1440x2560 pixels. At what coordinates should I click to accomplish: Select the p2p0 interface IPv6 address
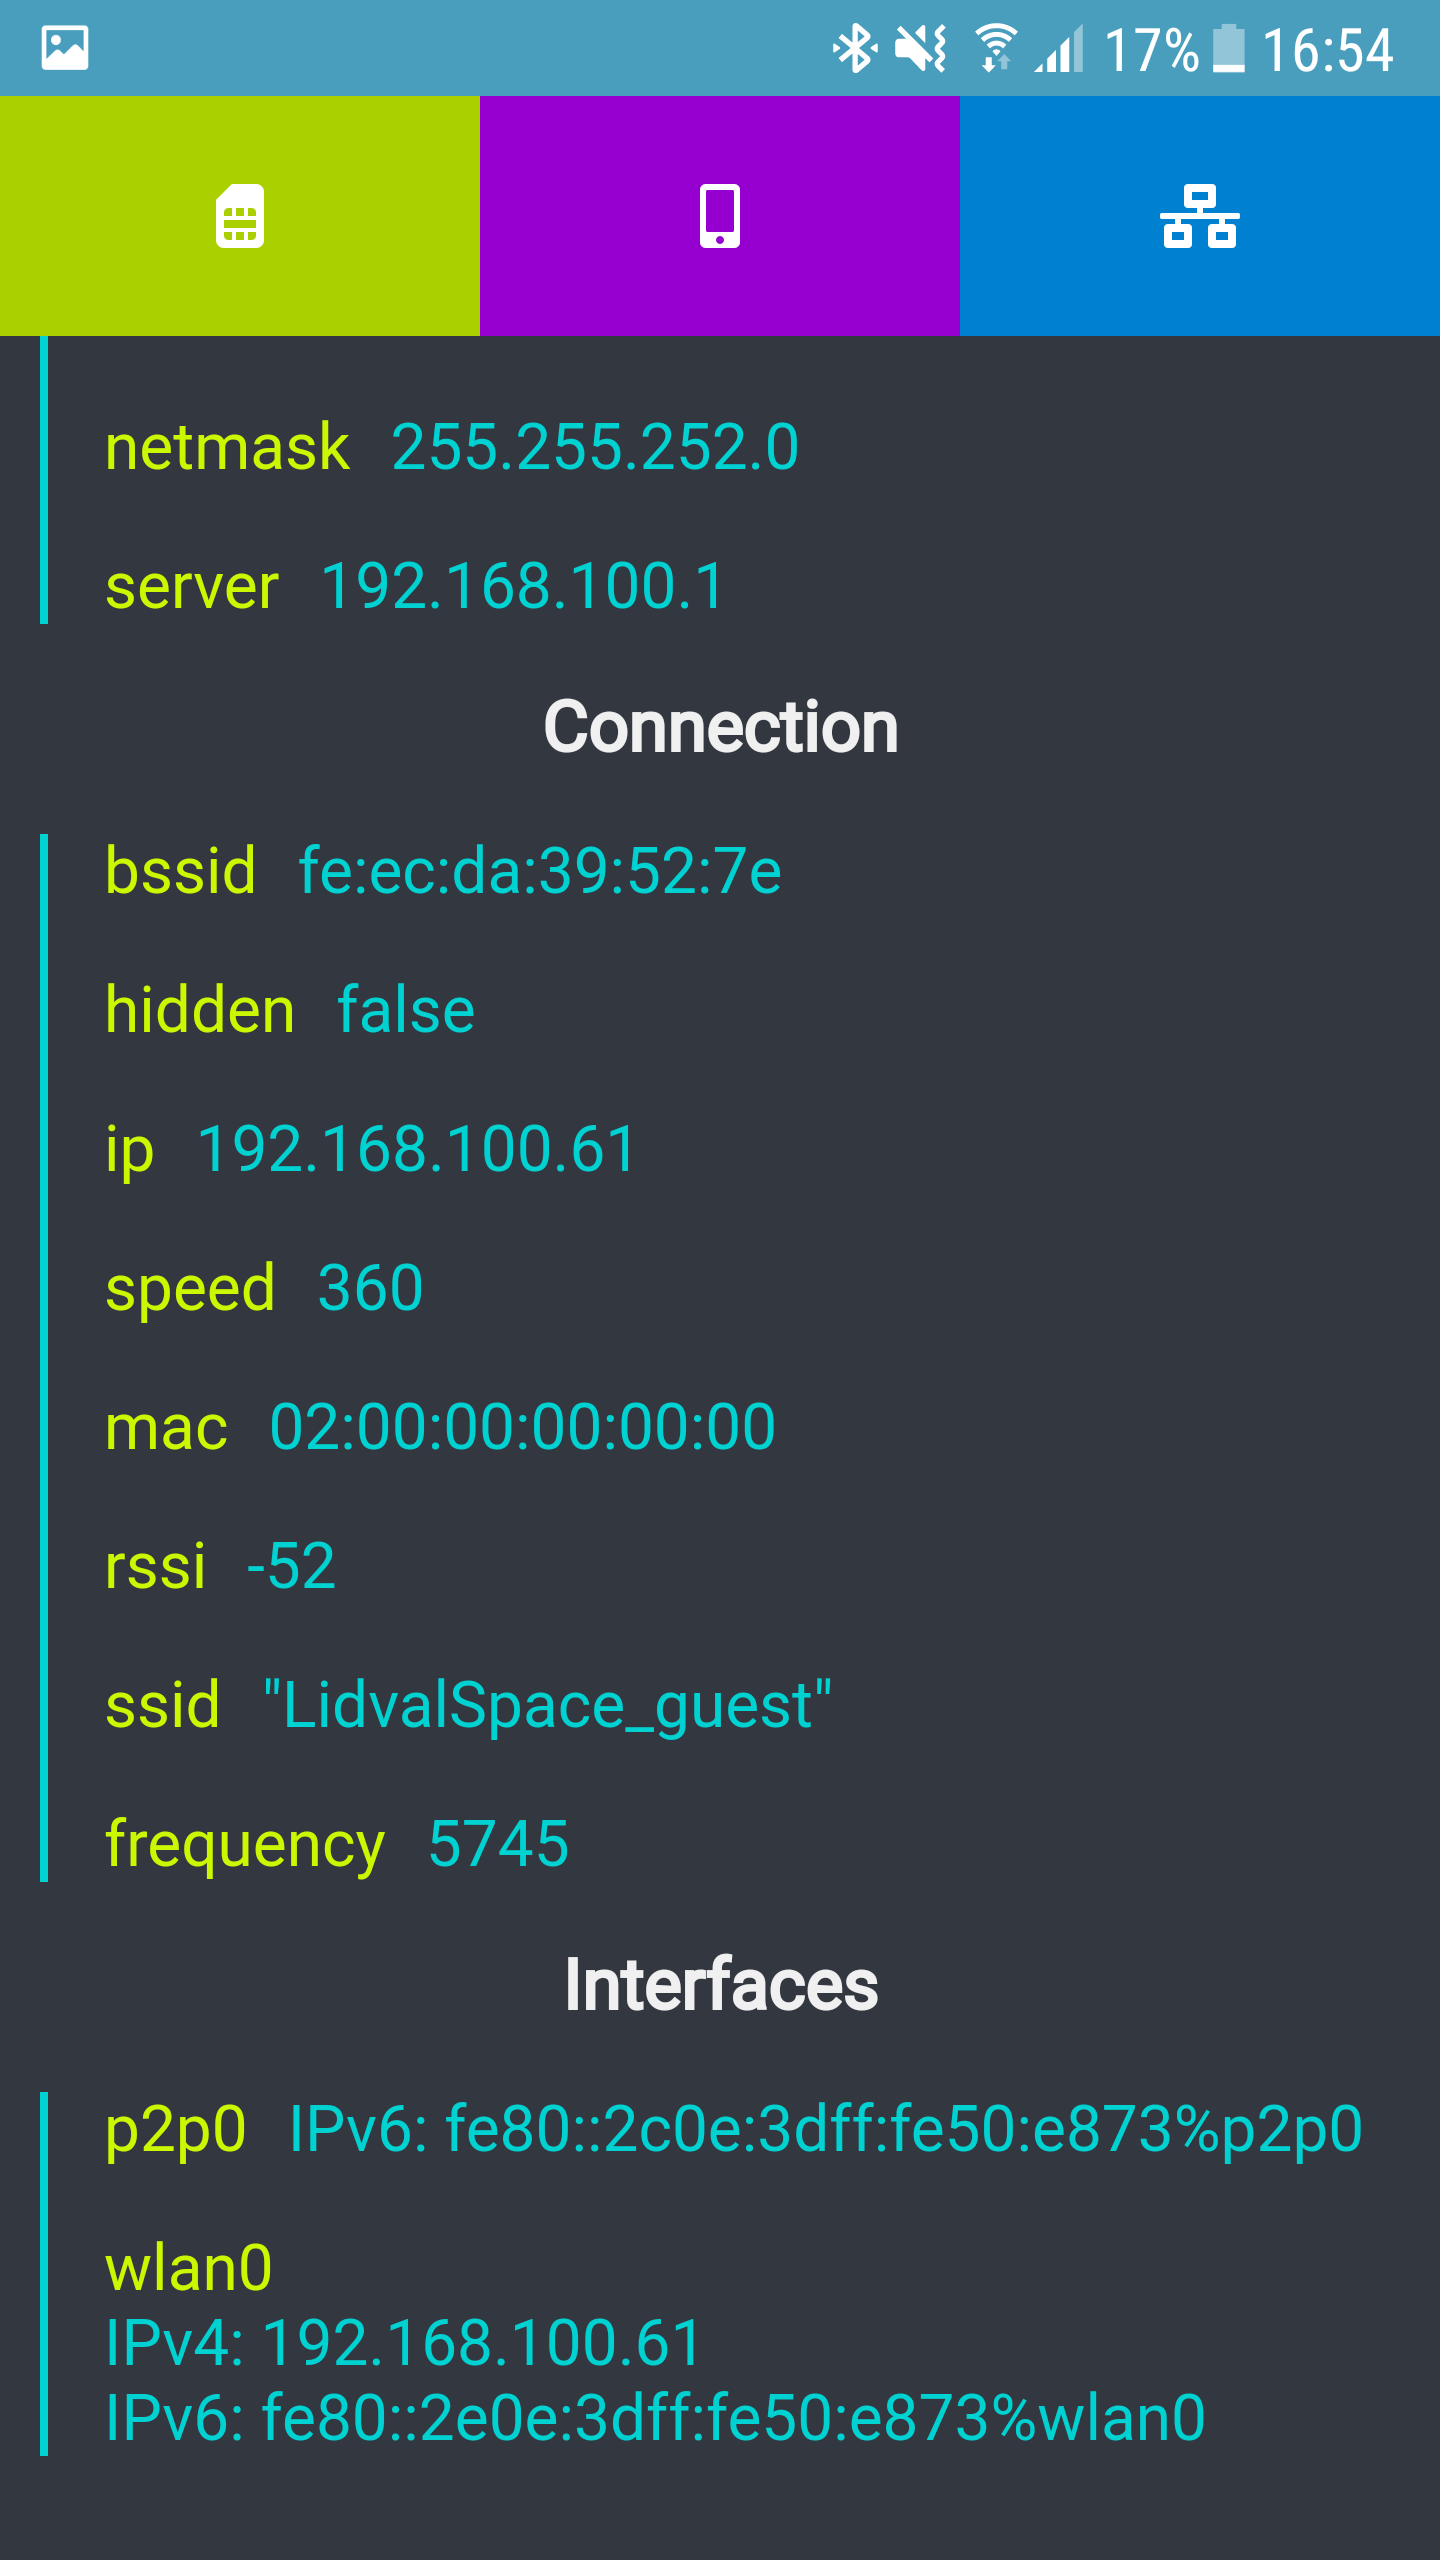pyautogui.click(x=825, y=2128)
